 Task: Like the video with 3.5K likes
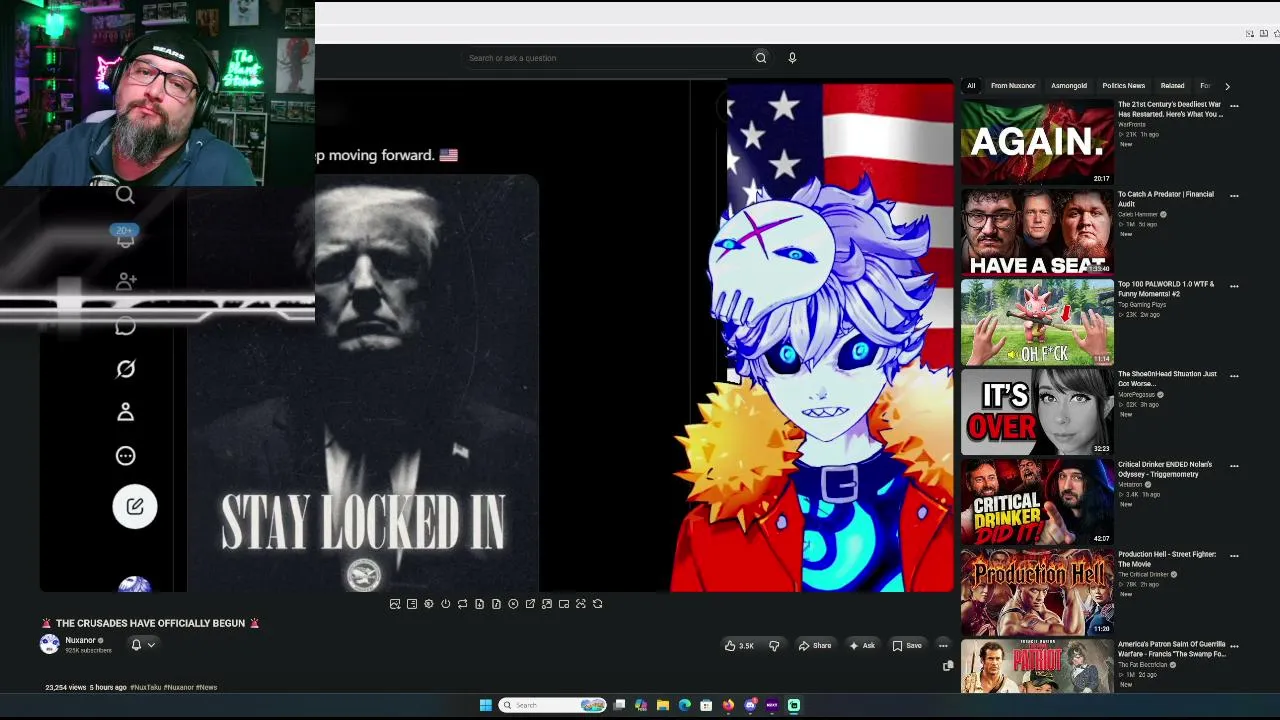(x=739, y=646)
